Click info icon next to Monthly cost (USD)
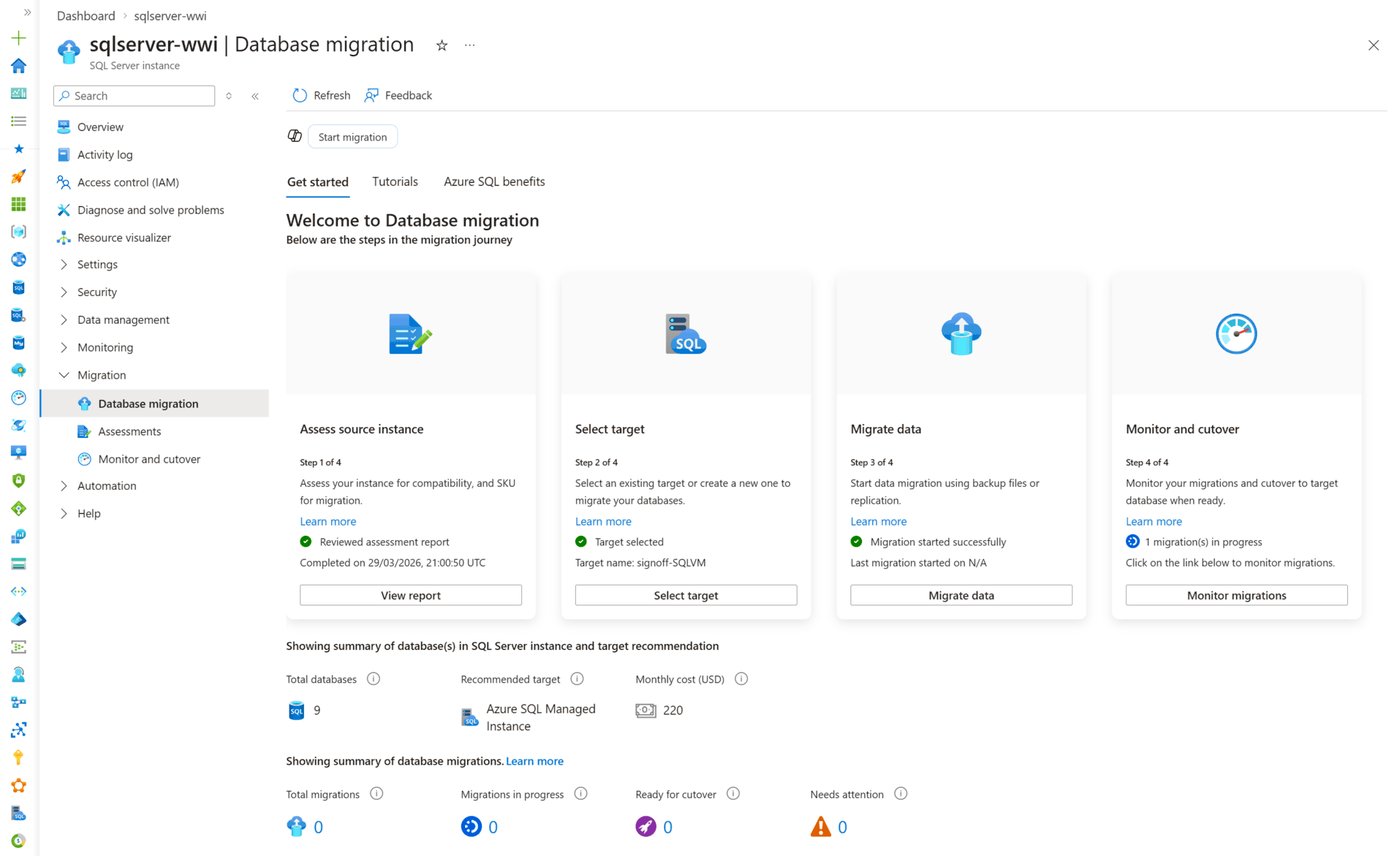This screenshot has height=856, width=1400. (x=742, y=679)
